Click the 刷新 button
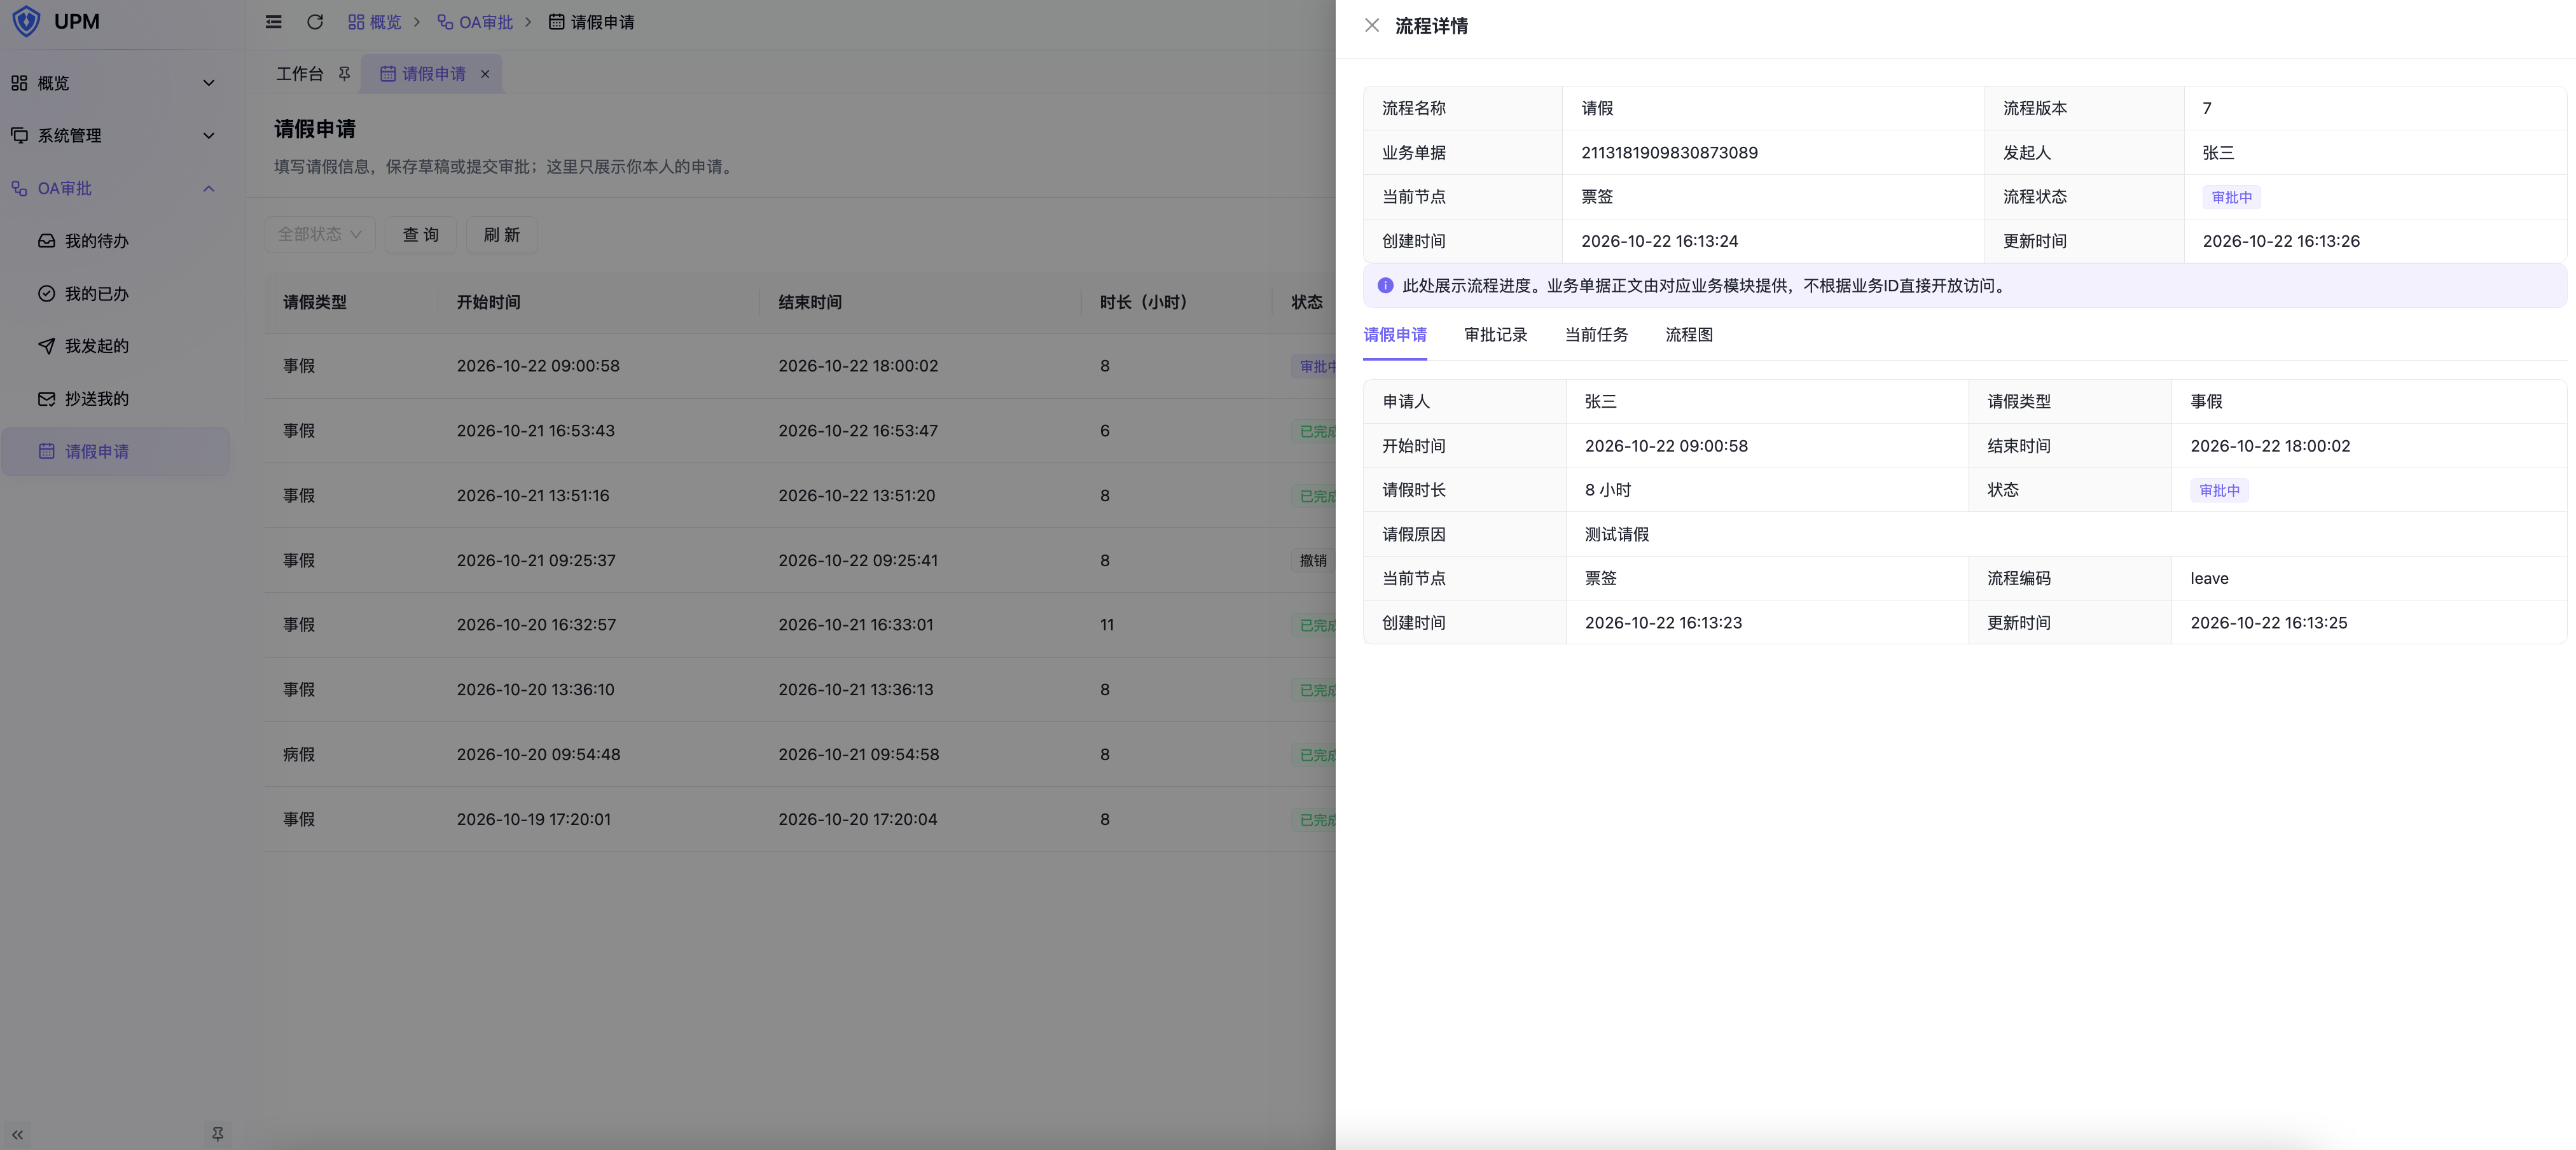The image size is (2576, 1150). point(502,234)
